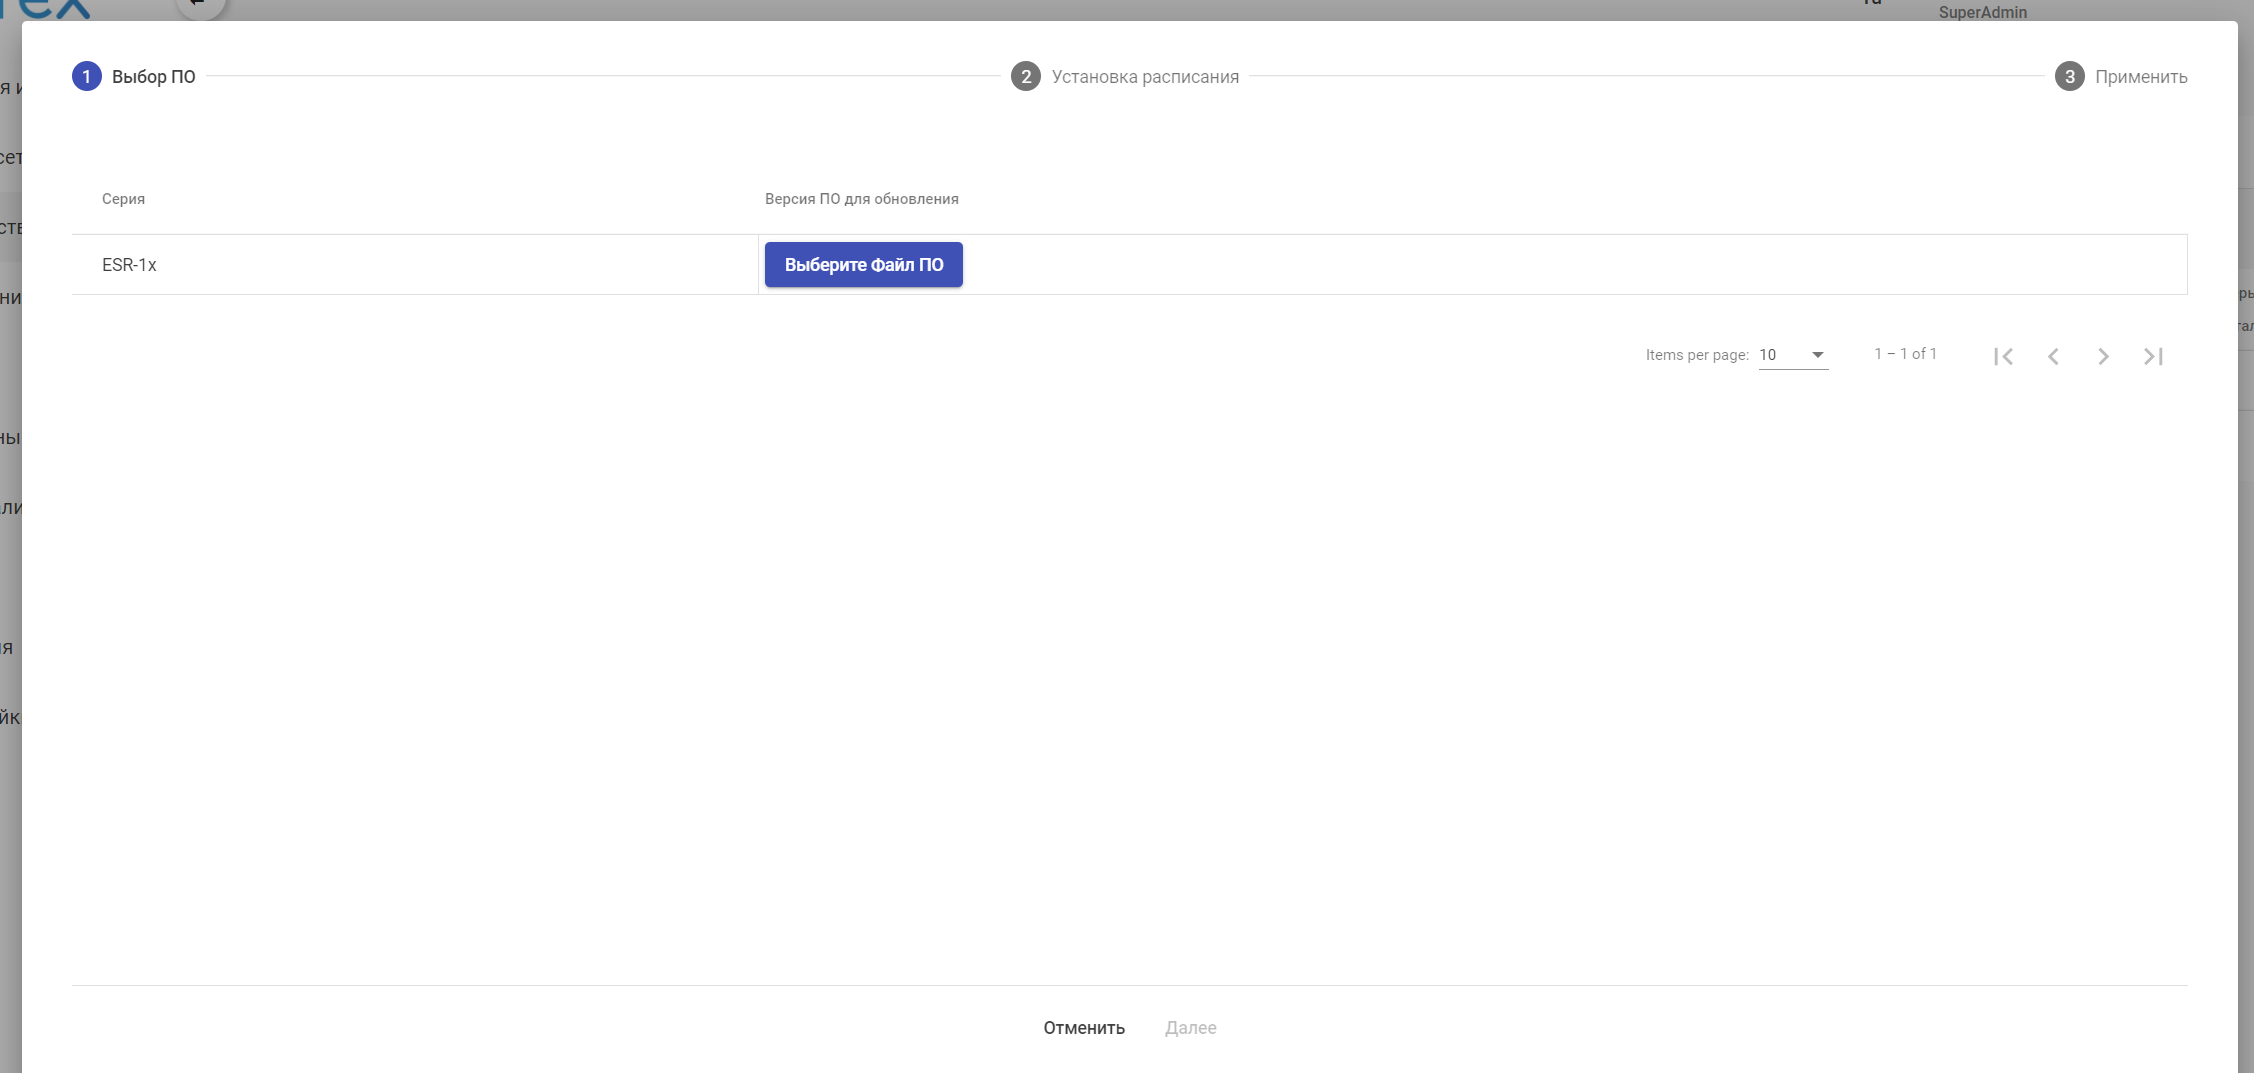
Task: Open the Items per page dropdown
Action: (1793, 355)
